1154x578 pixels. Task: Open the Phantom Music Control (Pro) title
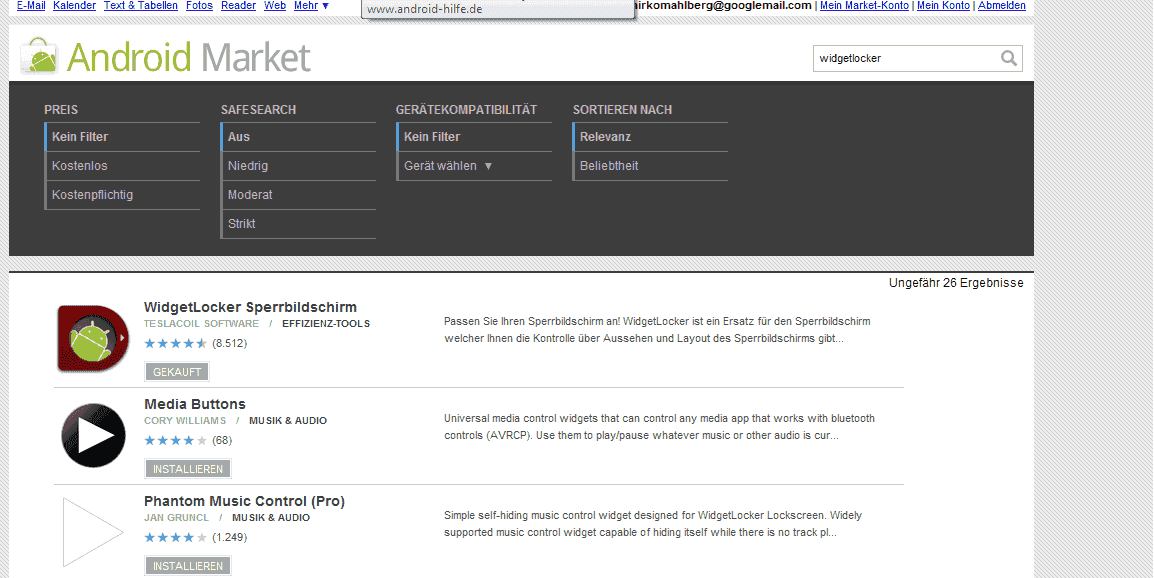pos(244,501)
